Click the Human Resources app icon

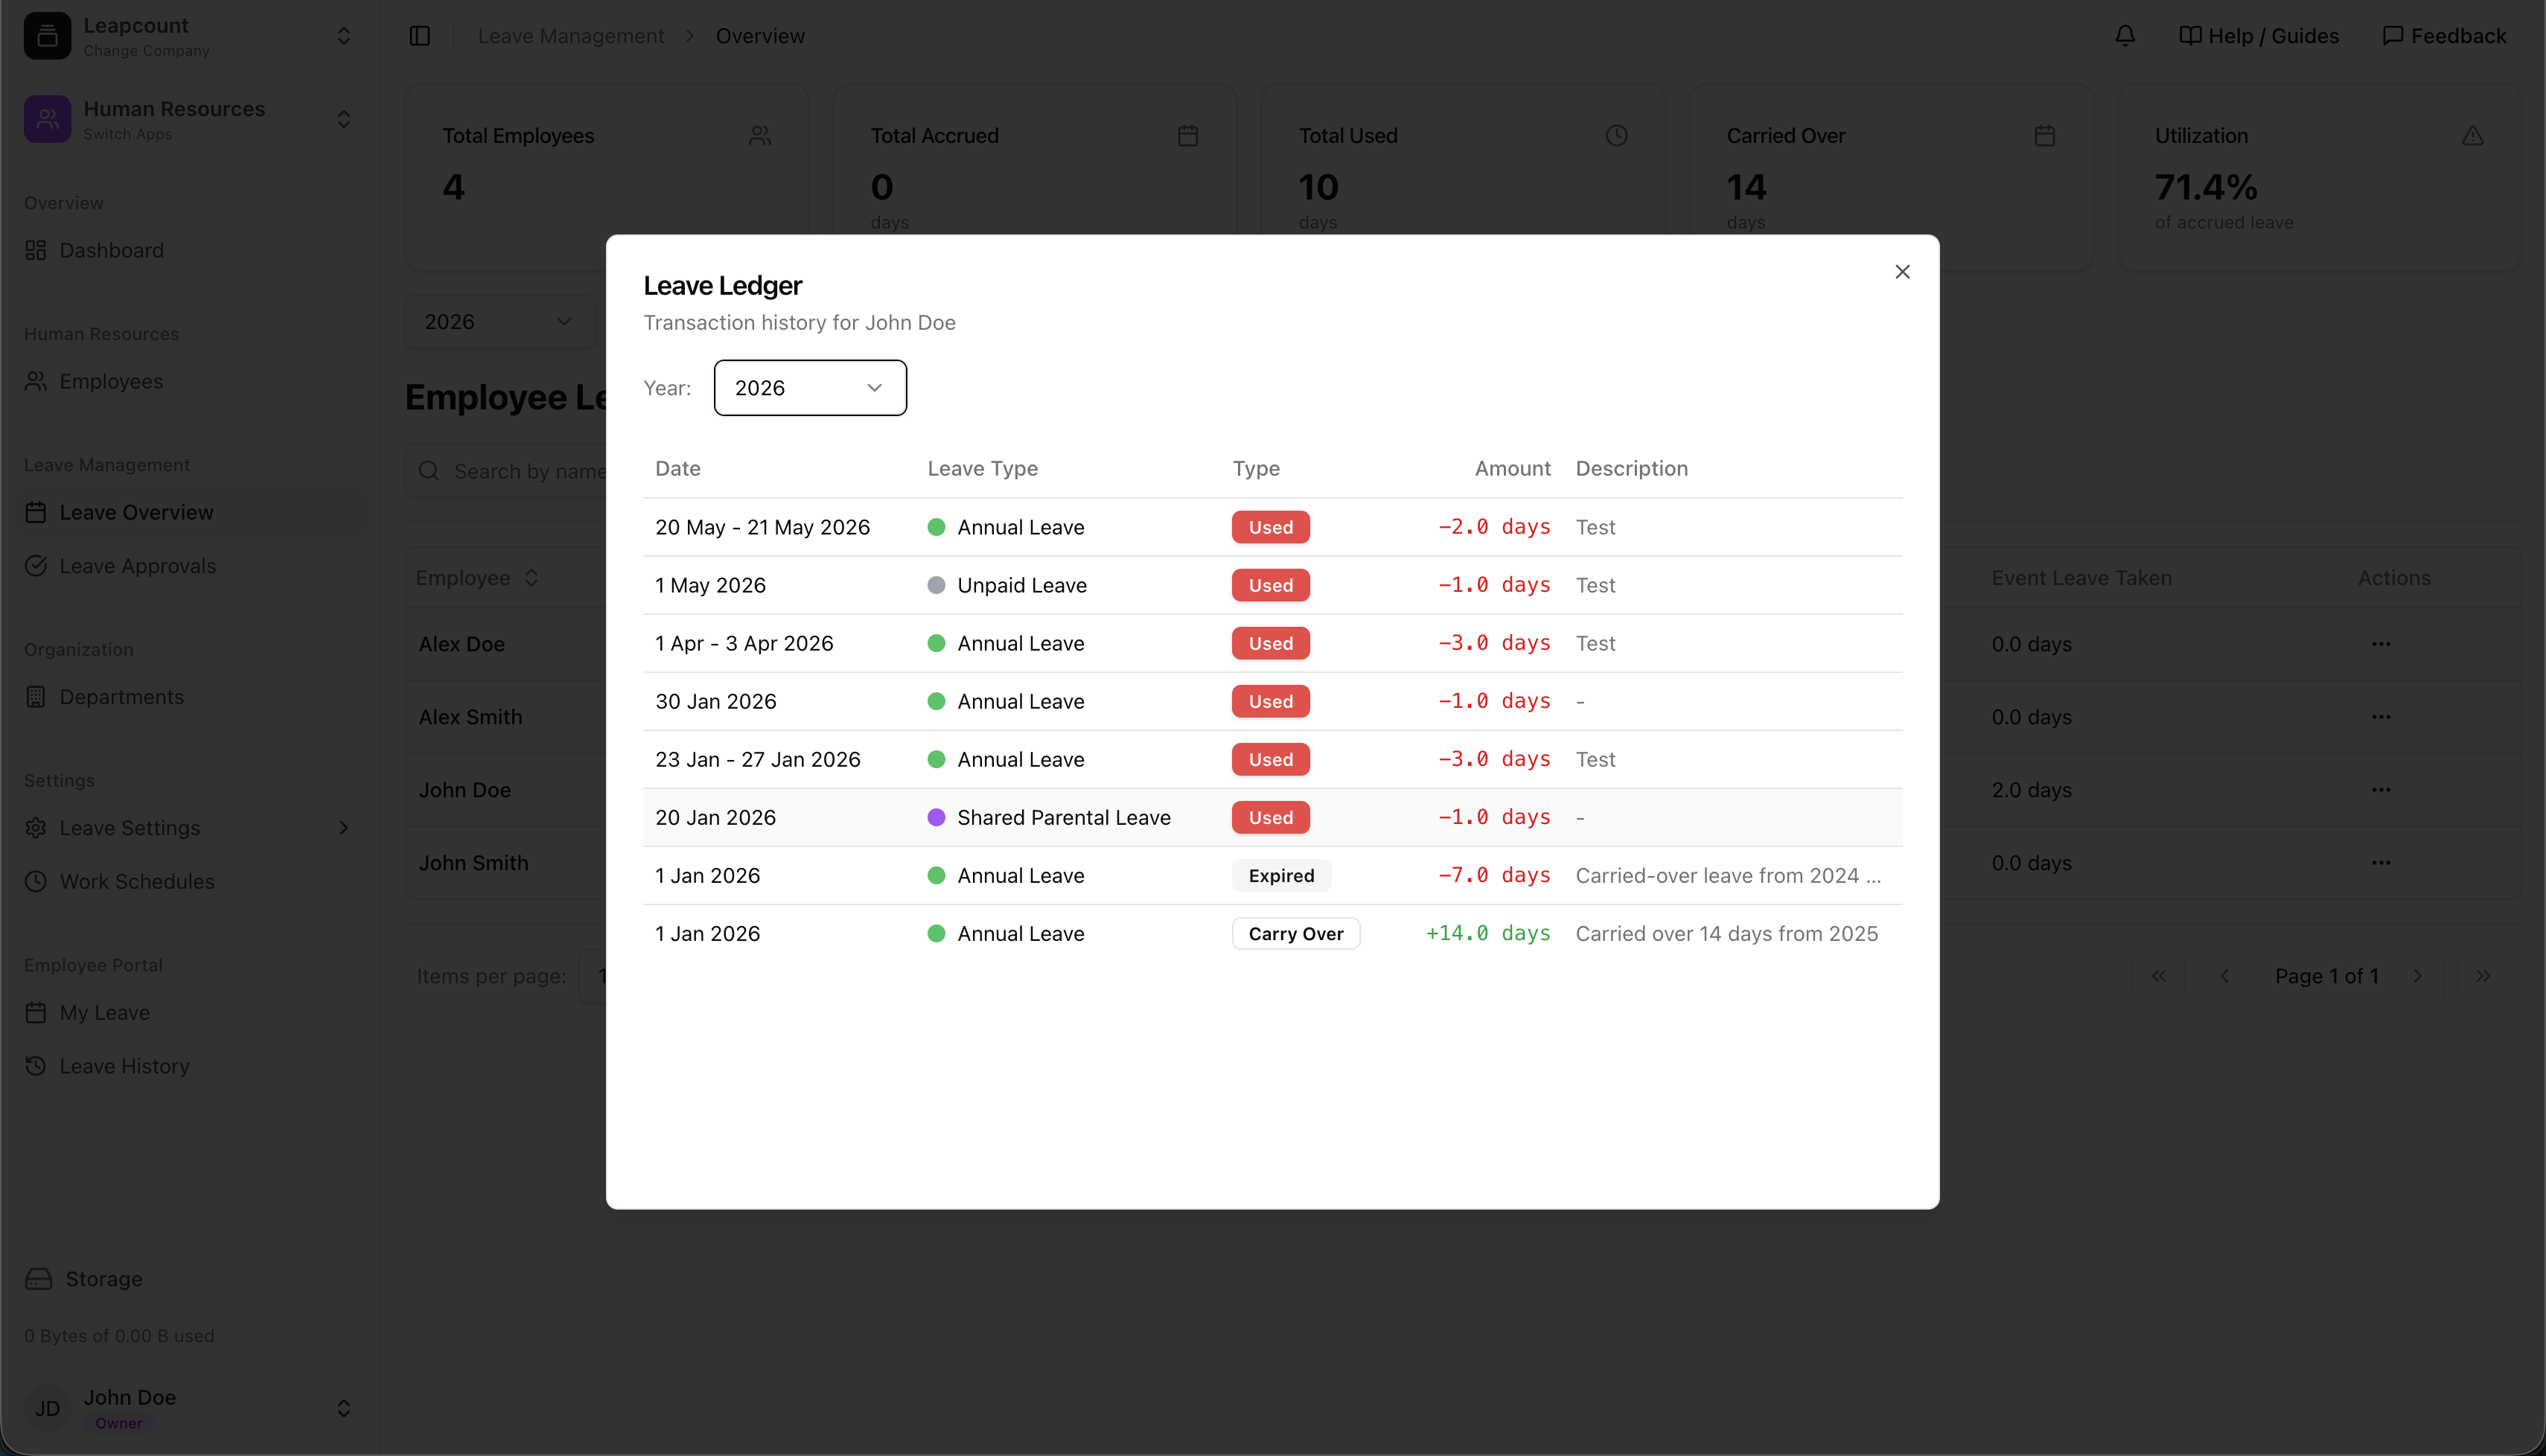(x=47, y=119)
